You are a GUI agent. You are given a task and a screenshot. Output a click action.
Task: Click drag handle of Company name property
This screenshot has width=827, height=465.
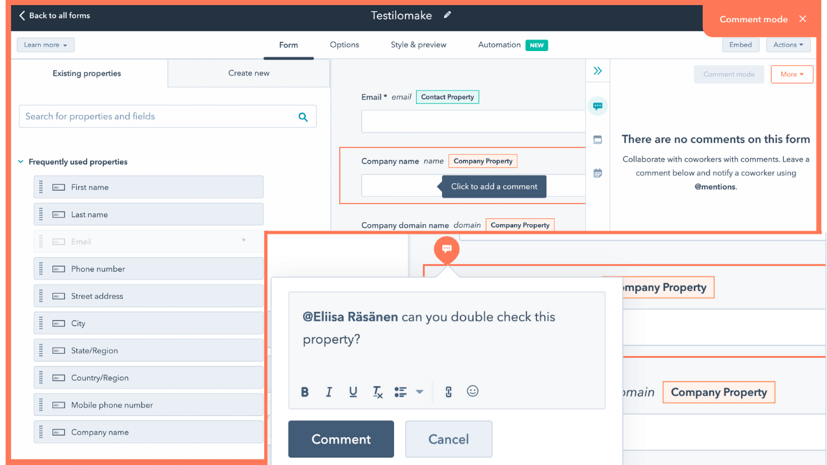pos(41,432)
